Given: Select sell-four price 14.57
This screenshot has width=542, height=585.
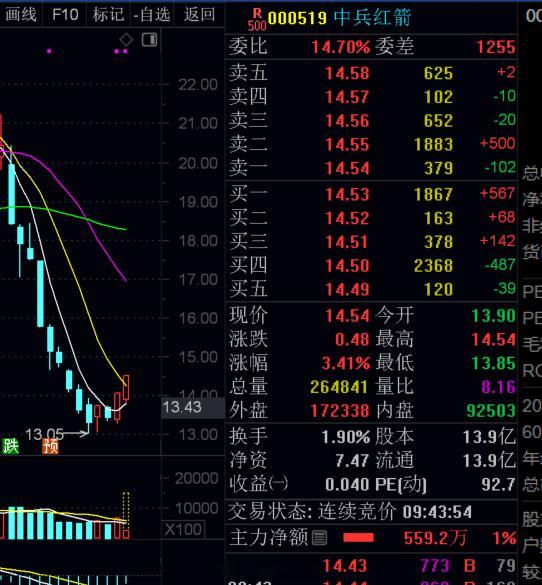Looking at the screenshot, I should [x=347, y=97].
